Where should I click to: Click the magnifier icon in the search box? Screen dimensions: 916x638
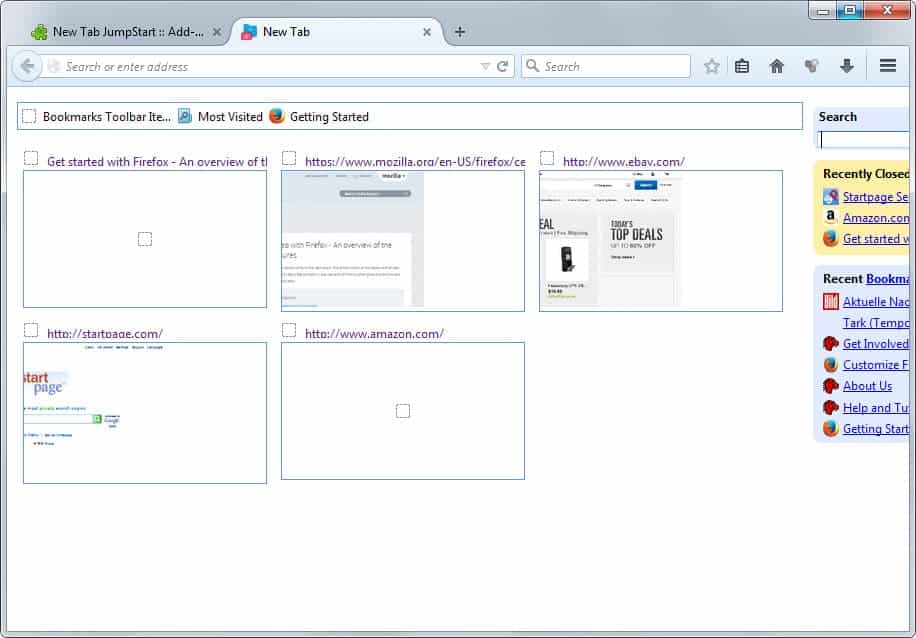point(532,66)
